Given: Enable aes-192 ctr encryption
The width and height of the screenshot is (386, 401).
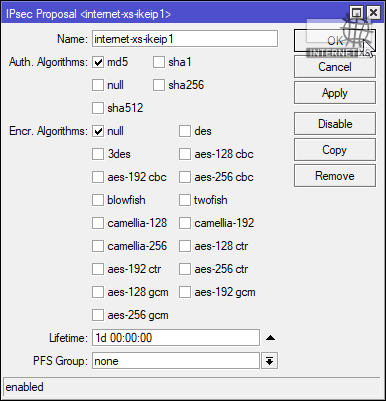Looking at the screenshot, I should 98,269.
